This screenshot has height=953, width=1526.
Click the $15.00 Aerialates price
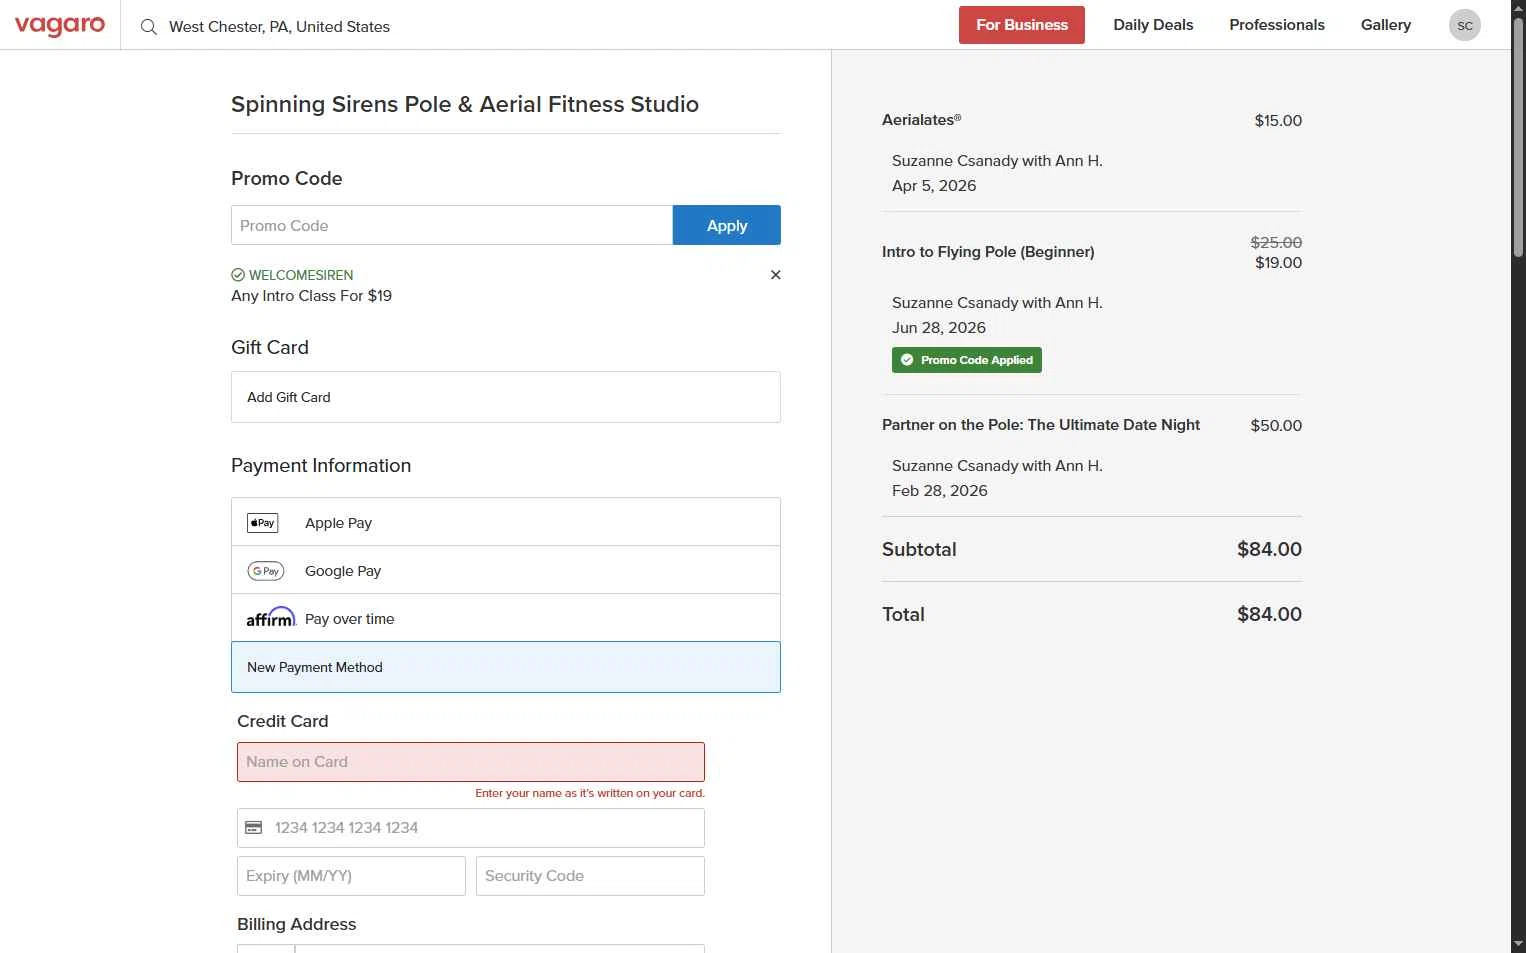click(x=1278, y=121)
